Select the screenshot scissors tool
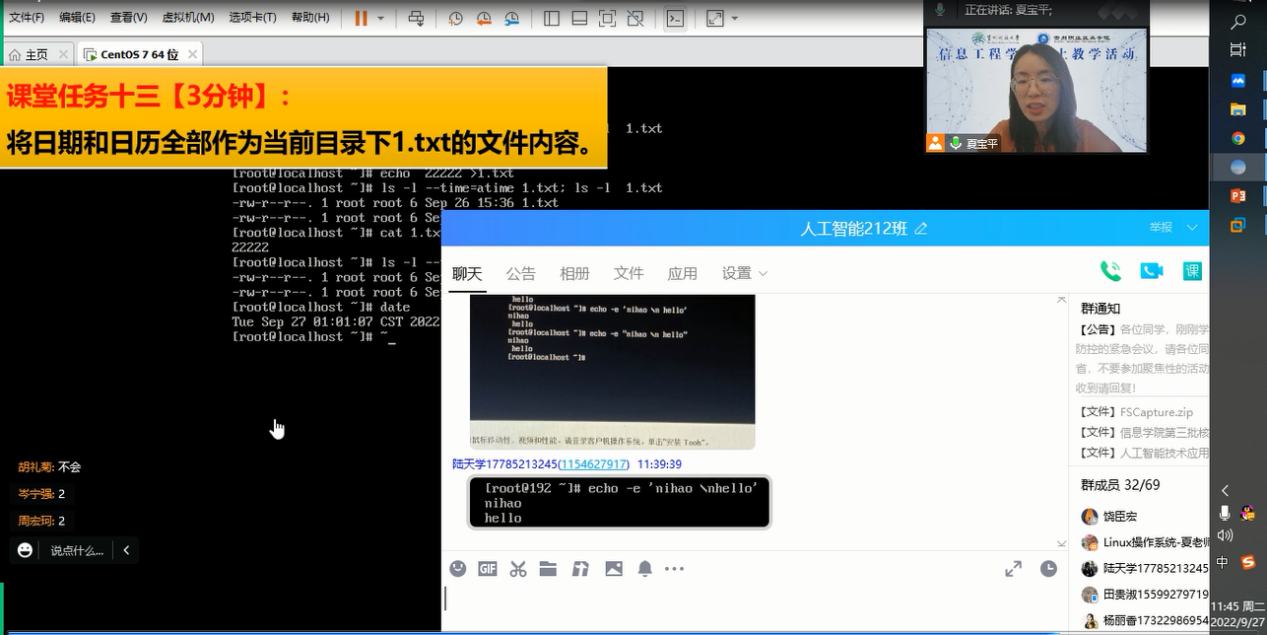The width and height of the screenshot is (1267, 635). click(517, 568)
